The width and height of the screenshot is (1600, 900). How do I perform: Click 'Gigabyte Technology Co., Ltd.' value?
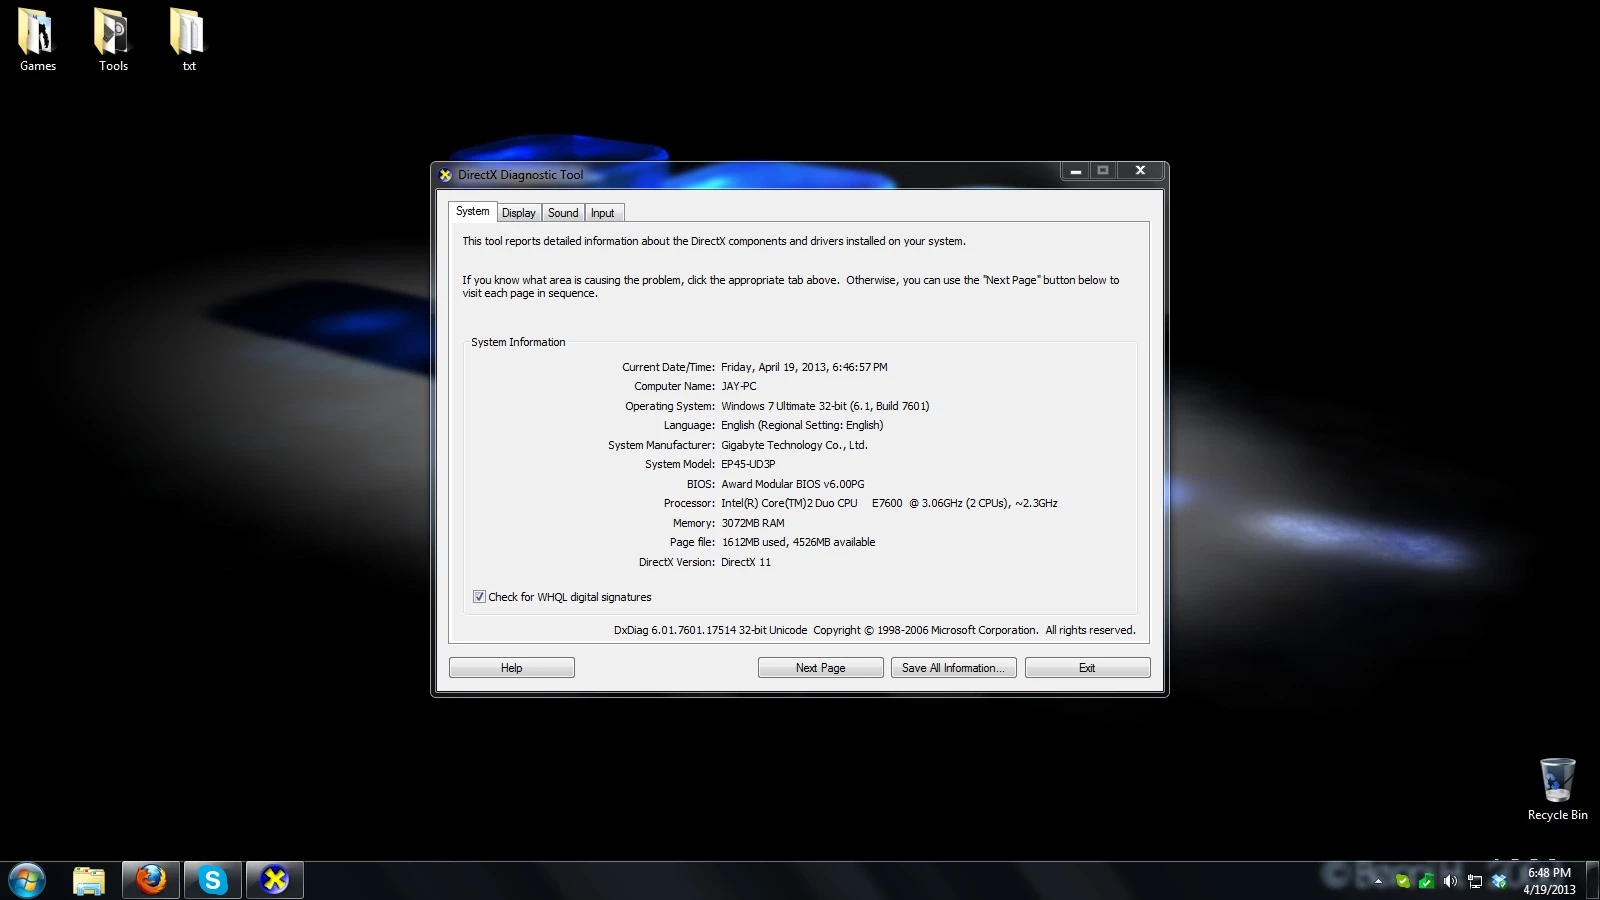click(794, 445)
